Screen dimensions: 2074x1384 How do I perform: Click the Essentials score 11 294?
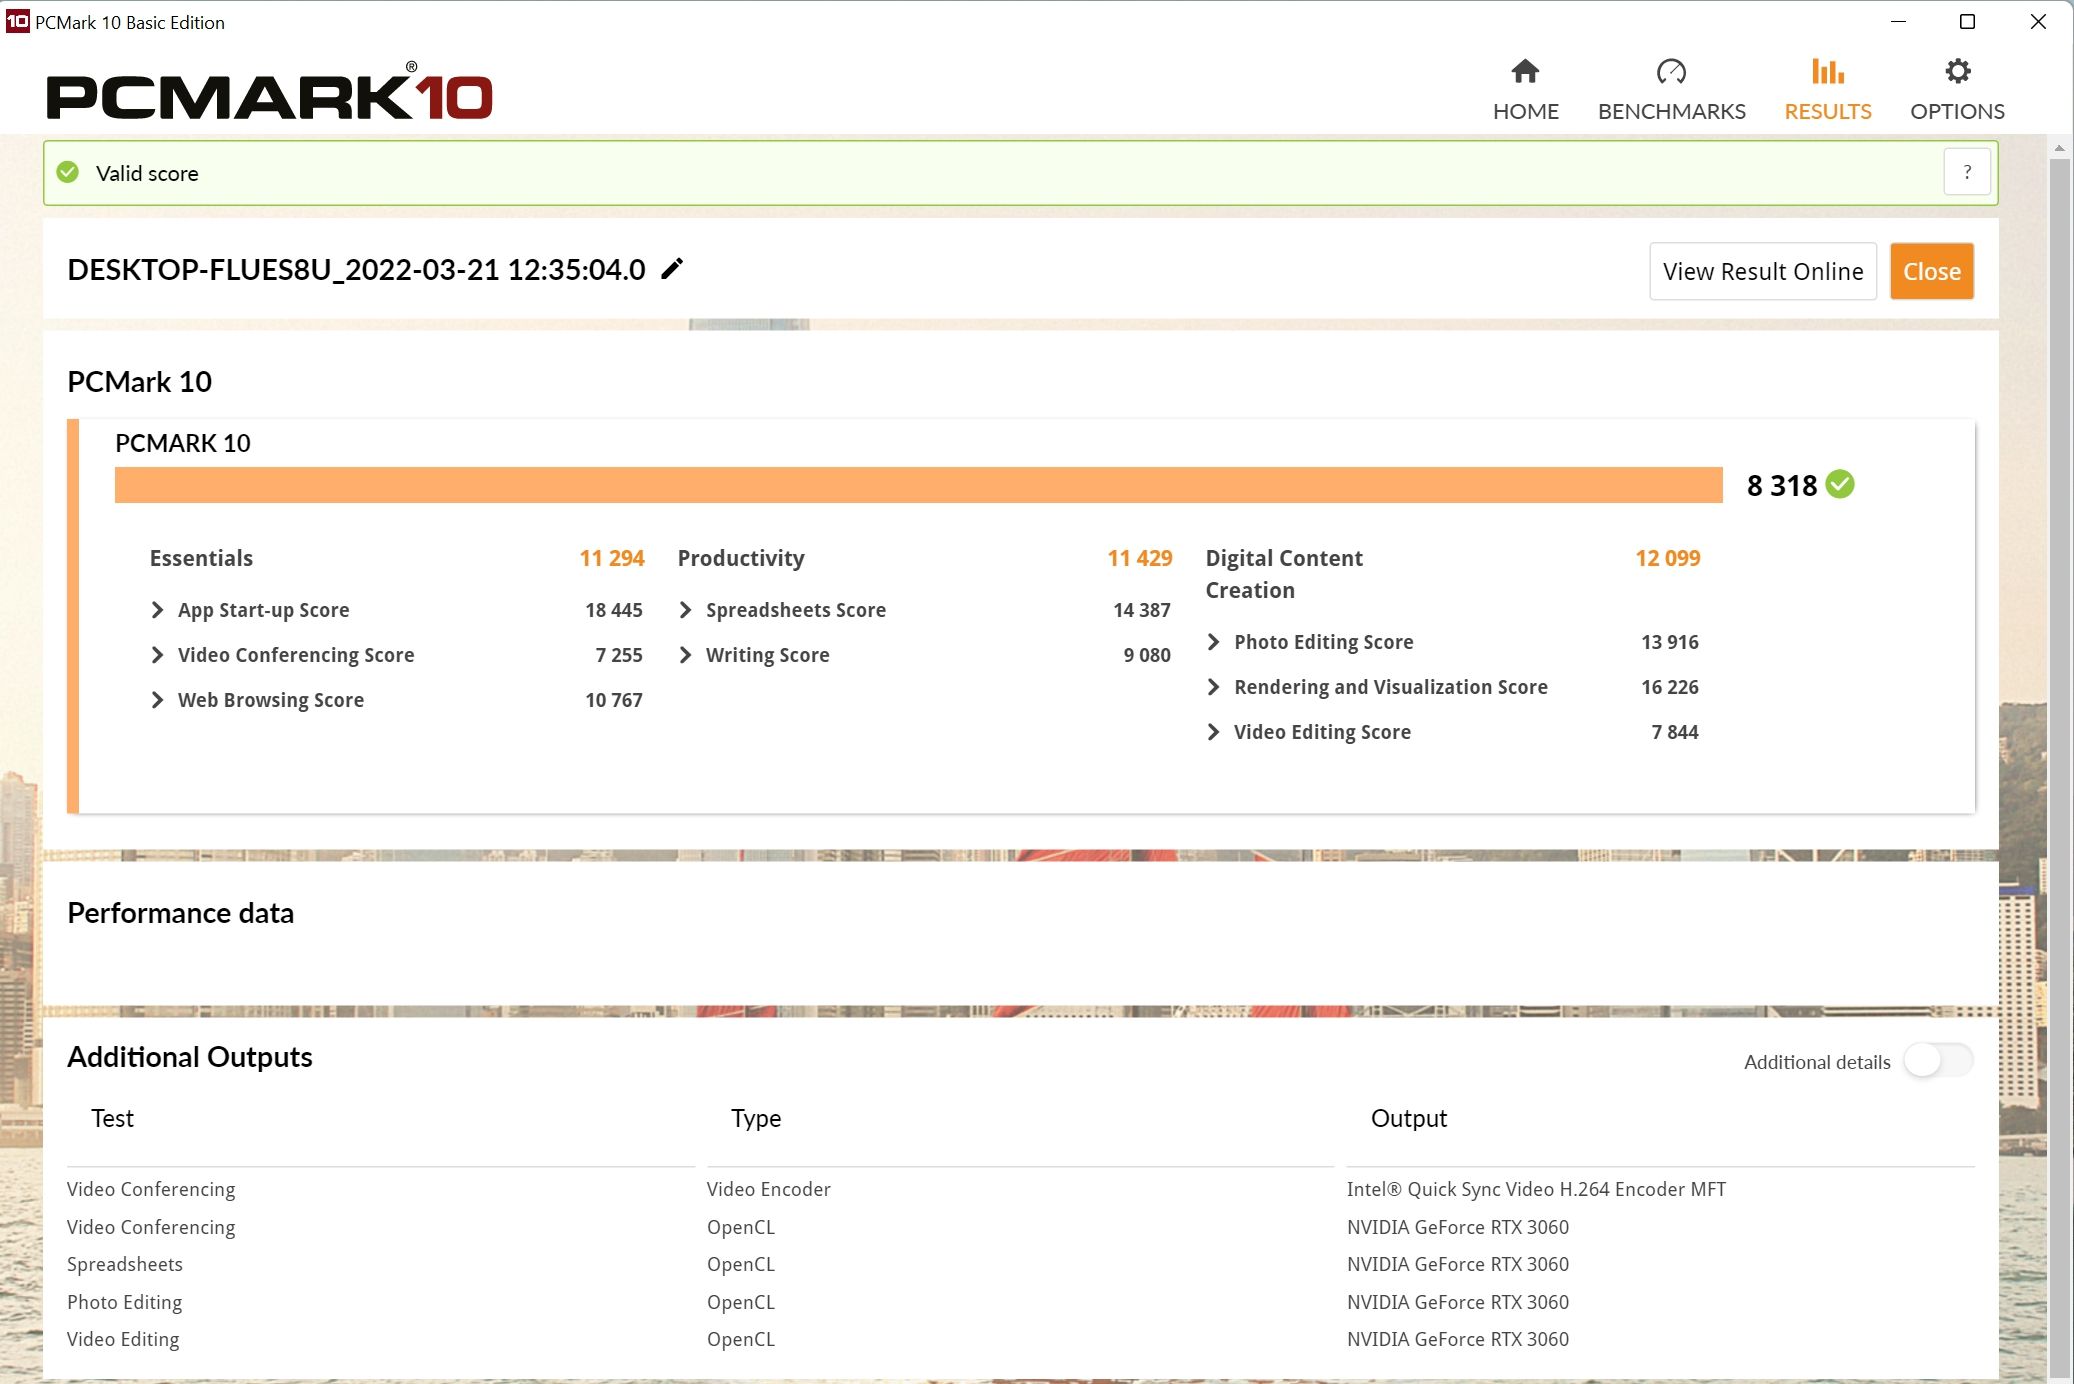tap(612, 558)
